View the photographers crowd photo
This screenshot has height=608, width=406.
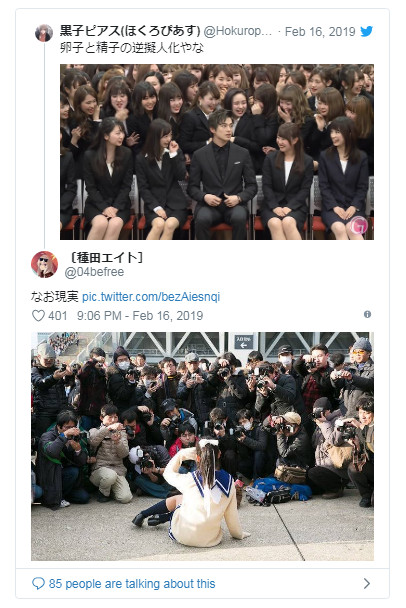coord(202,446)
